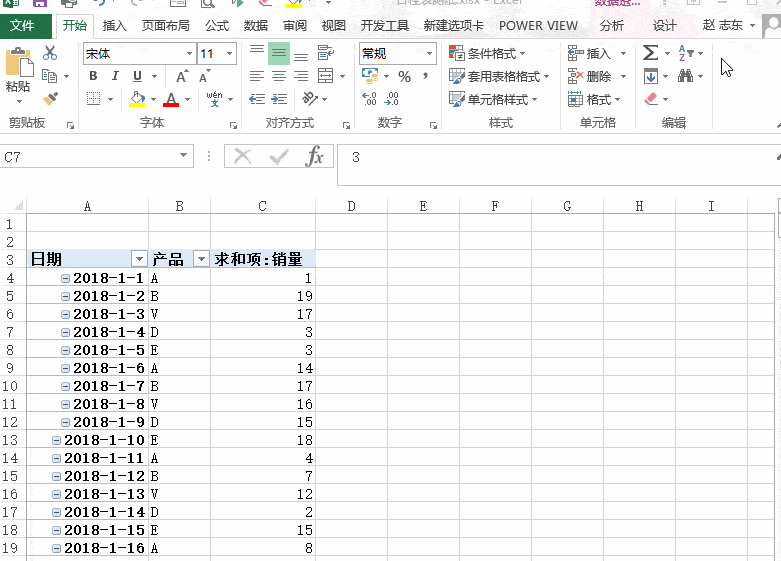The width and height of the screenshot is (781, 561).
Task: Toggle middle align icon
Action: tap(279, 53)
